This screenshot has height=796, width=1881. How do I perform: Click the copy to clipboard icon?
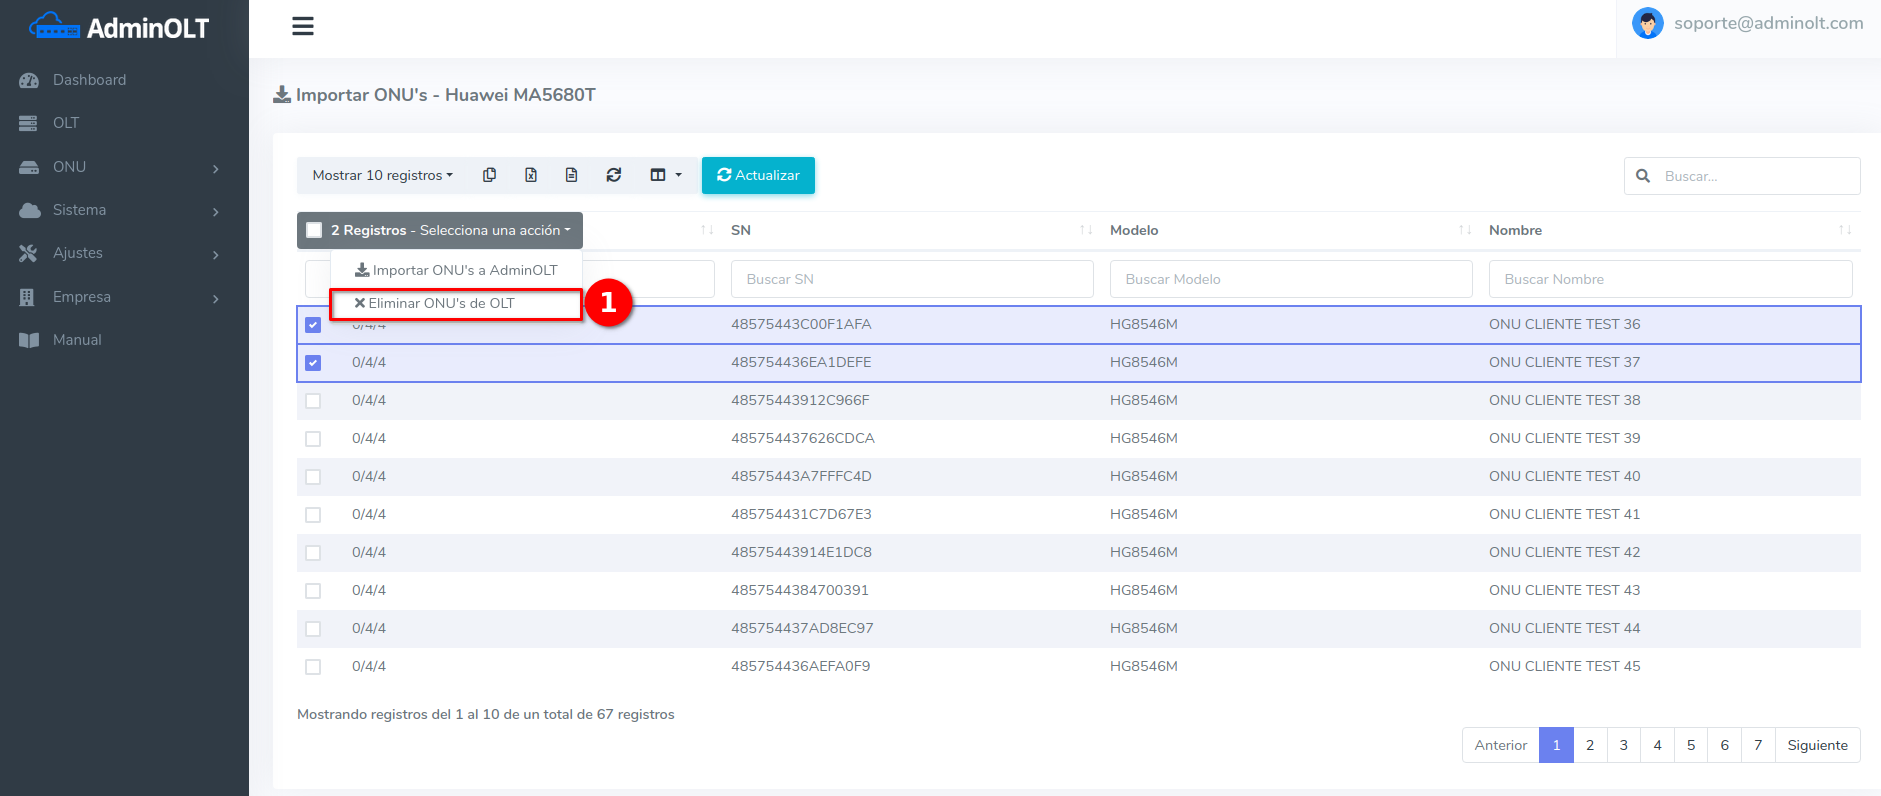[x=489, y=175]
